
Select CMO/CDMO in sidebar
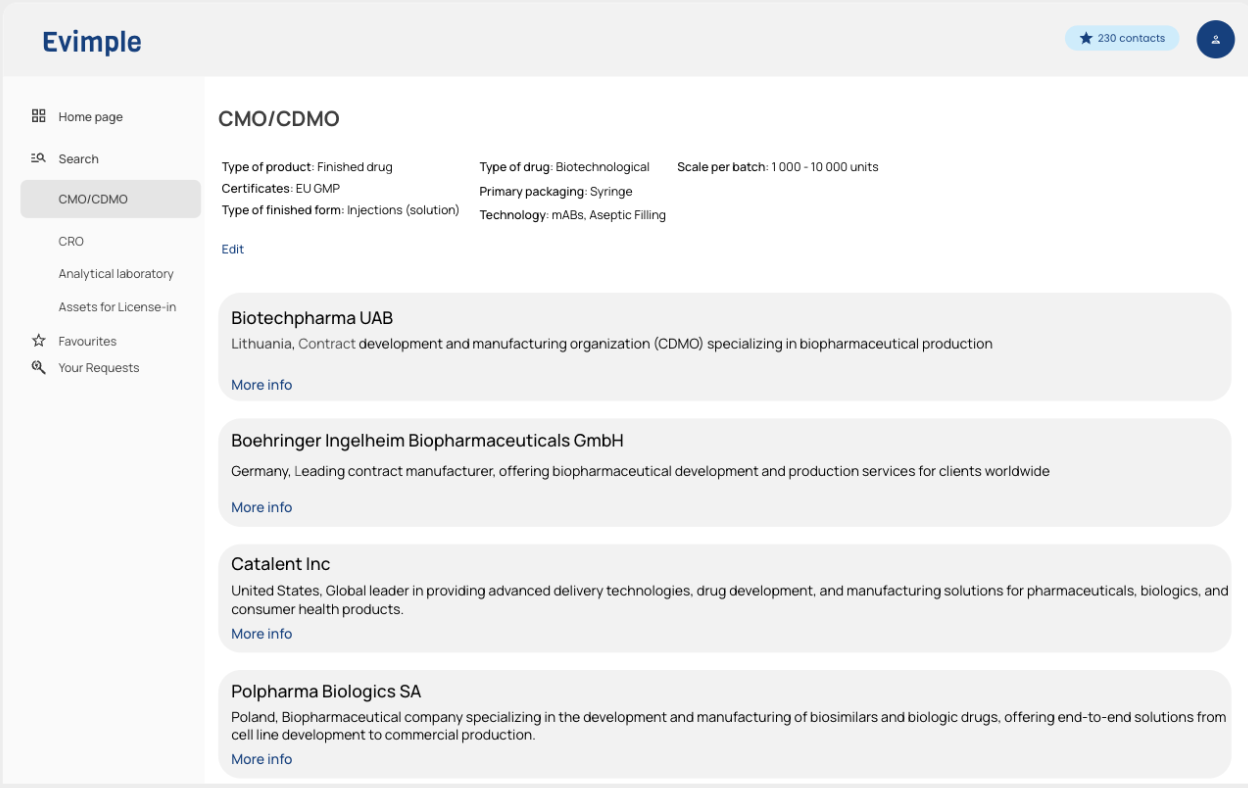(111, 199)
